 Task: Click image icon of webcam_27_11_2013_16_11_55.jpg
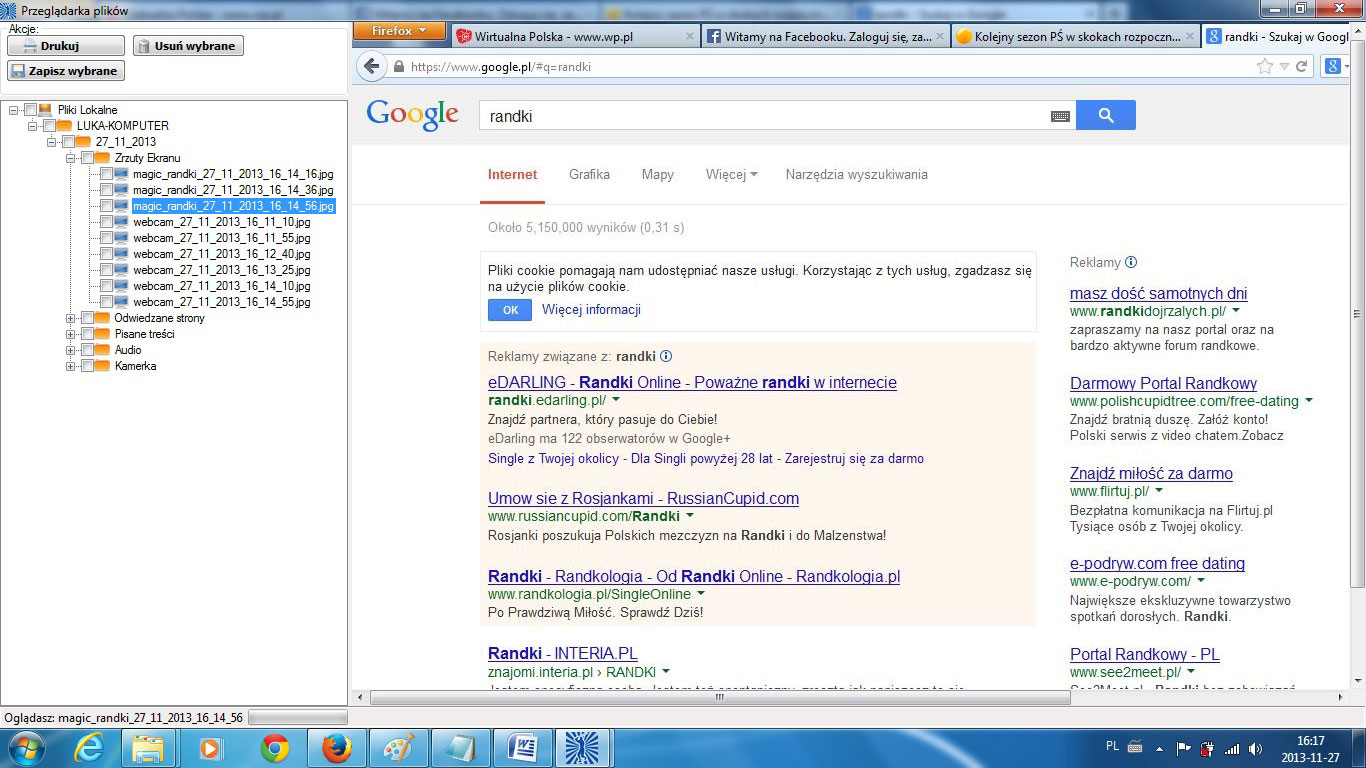[121, 238]
